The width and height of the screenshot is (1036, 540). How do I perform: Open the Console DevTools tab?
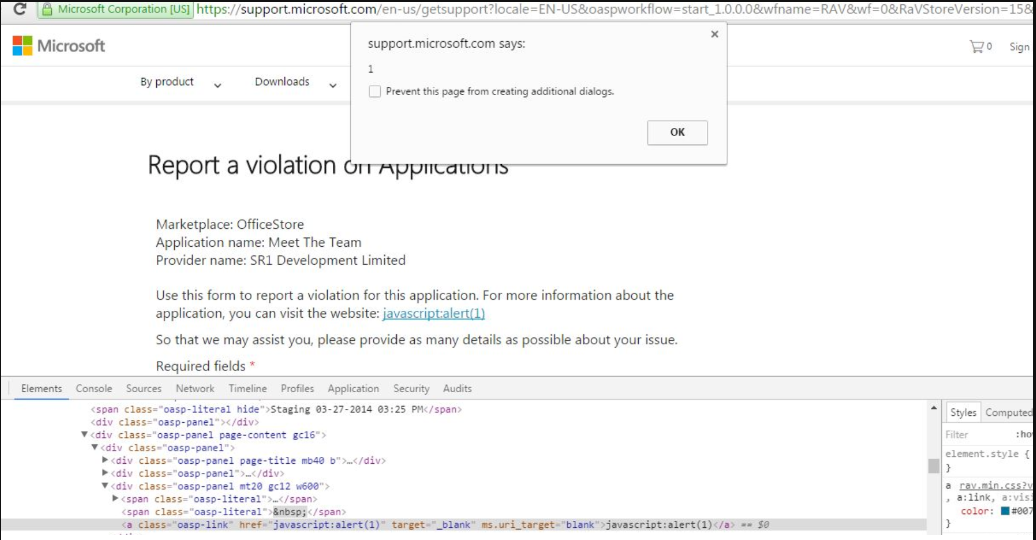coord(94,389)
